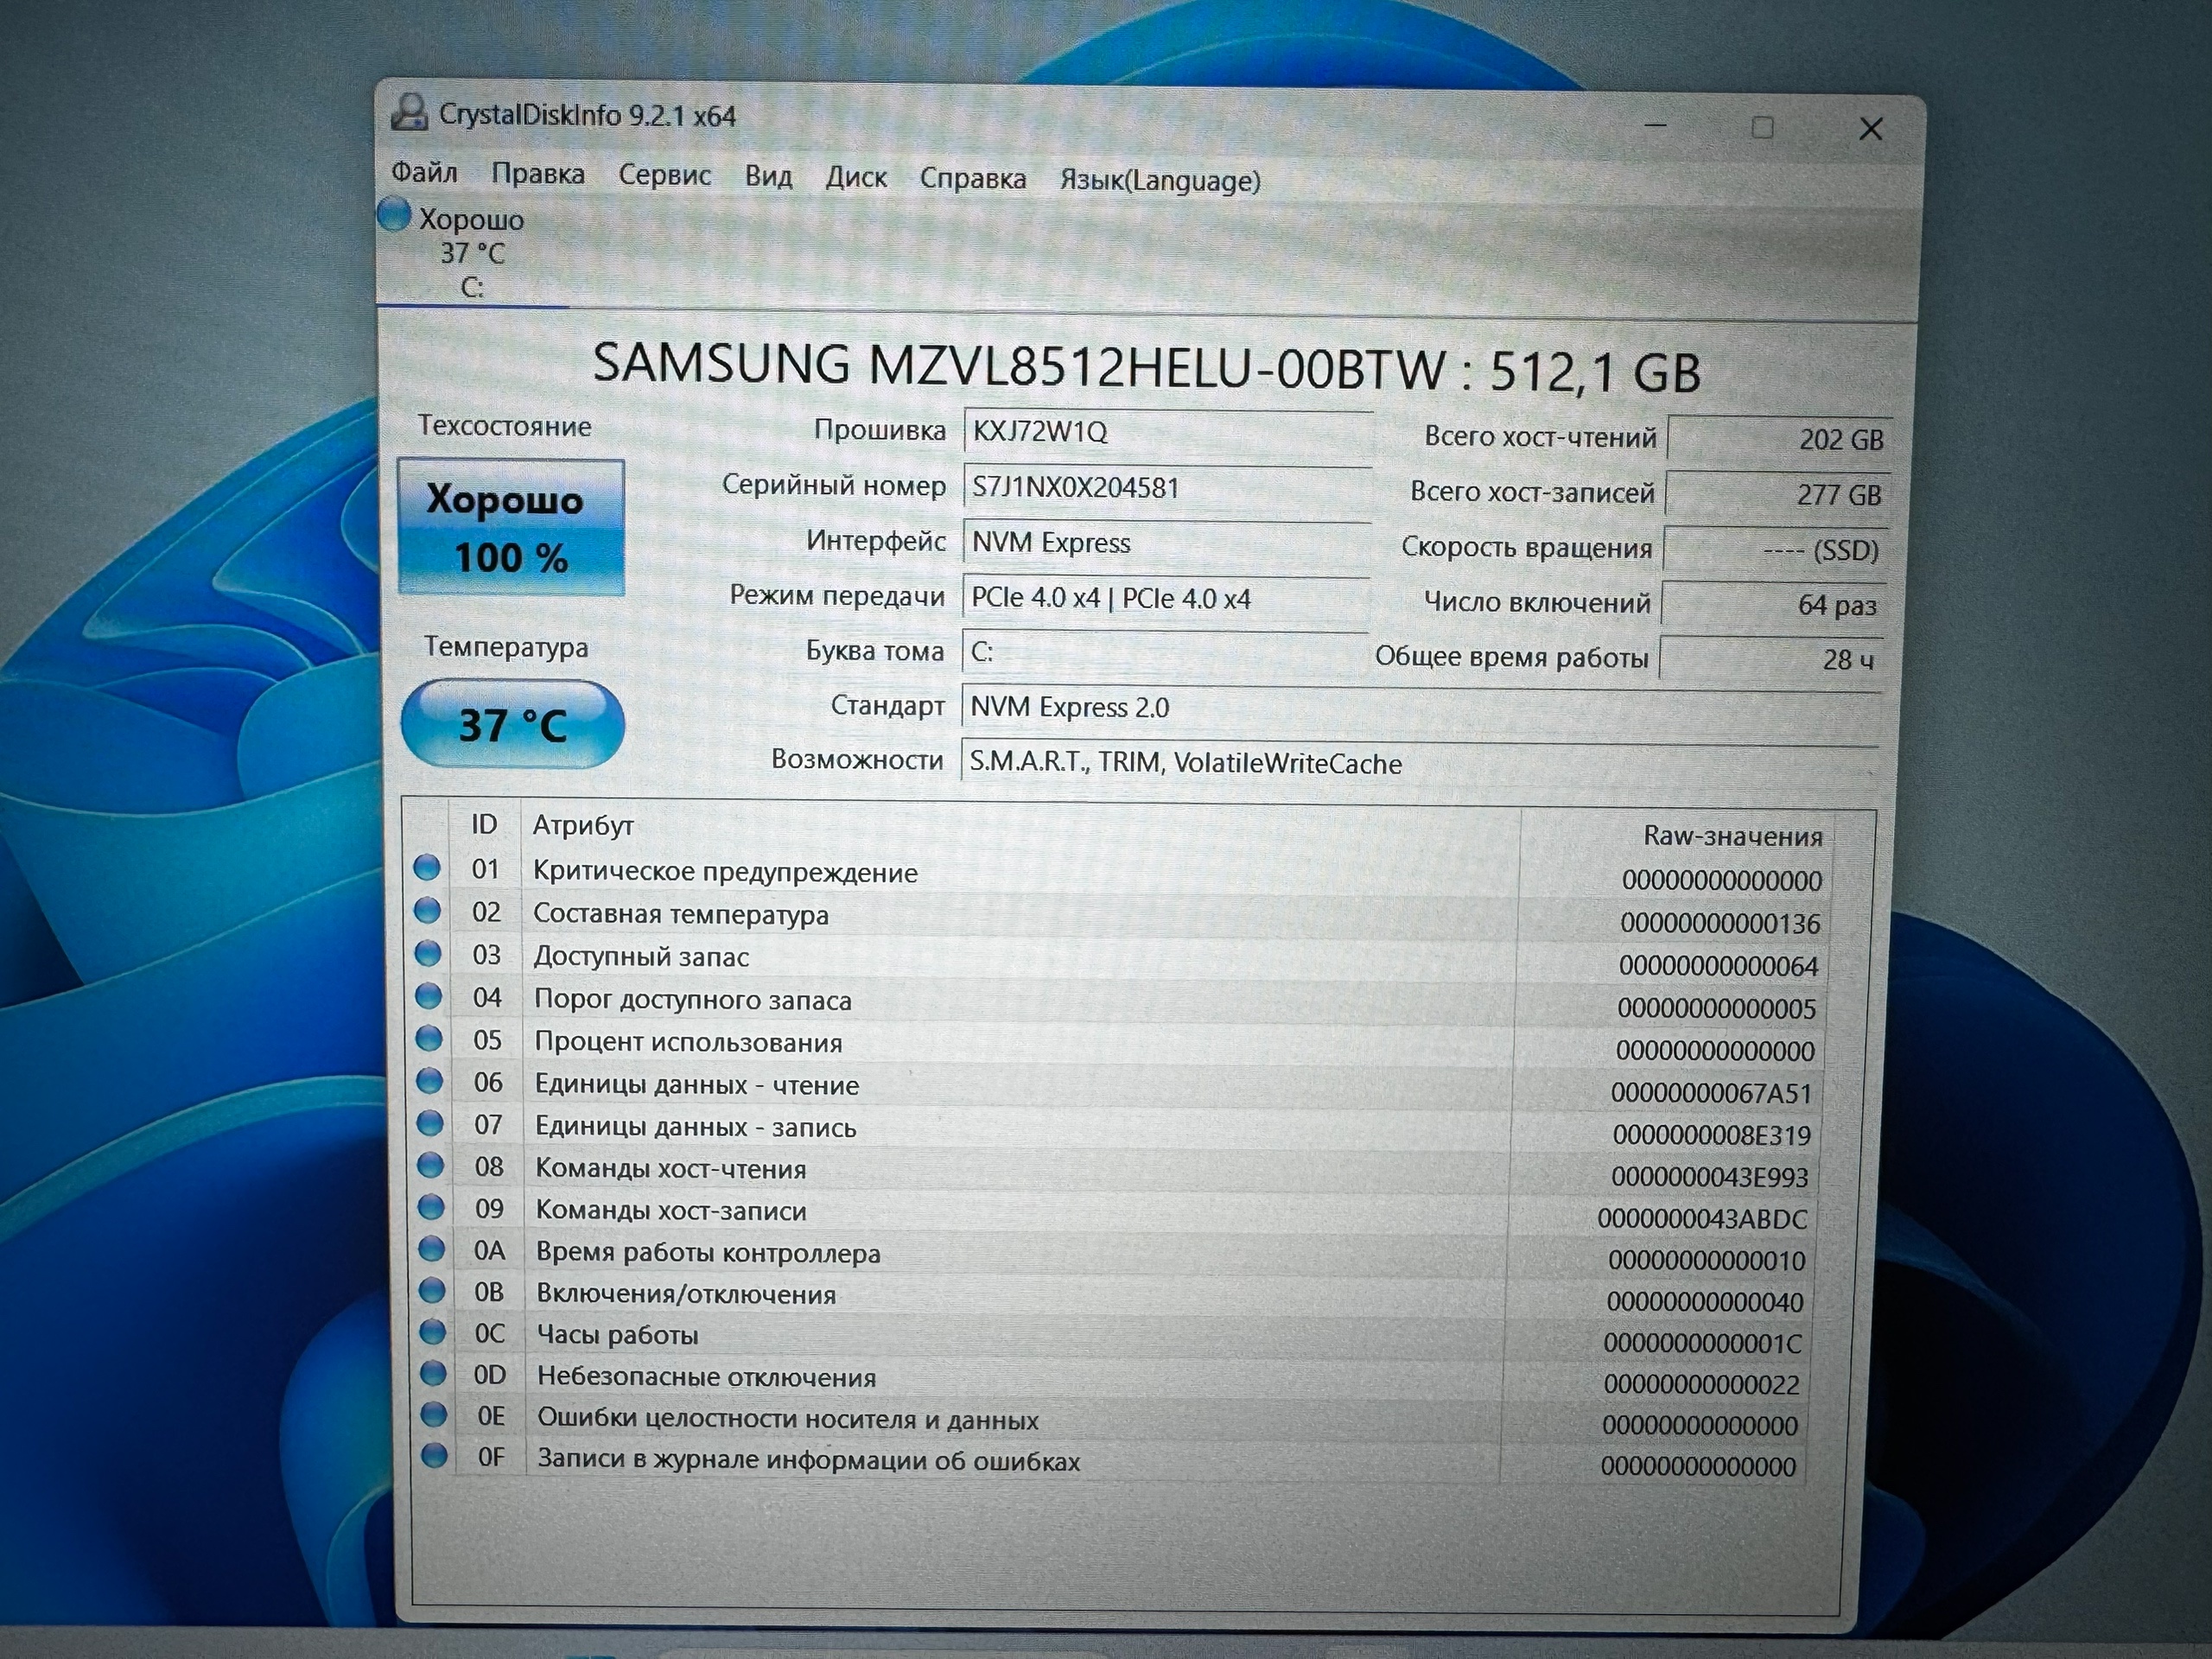Click the 28 ч total power-on hours value
The height and width of the screenshot is (1659, 2212).
[1771, 659]
